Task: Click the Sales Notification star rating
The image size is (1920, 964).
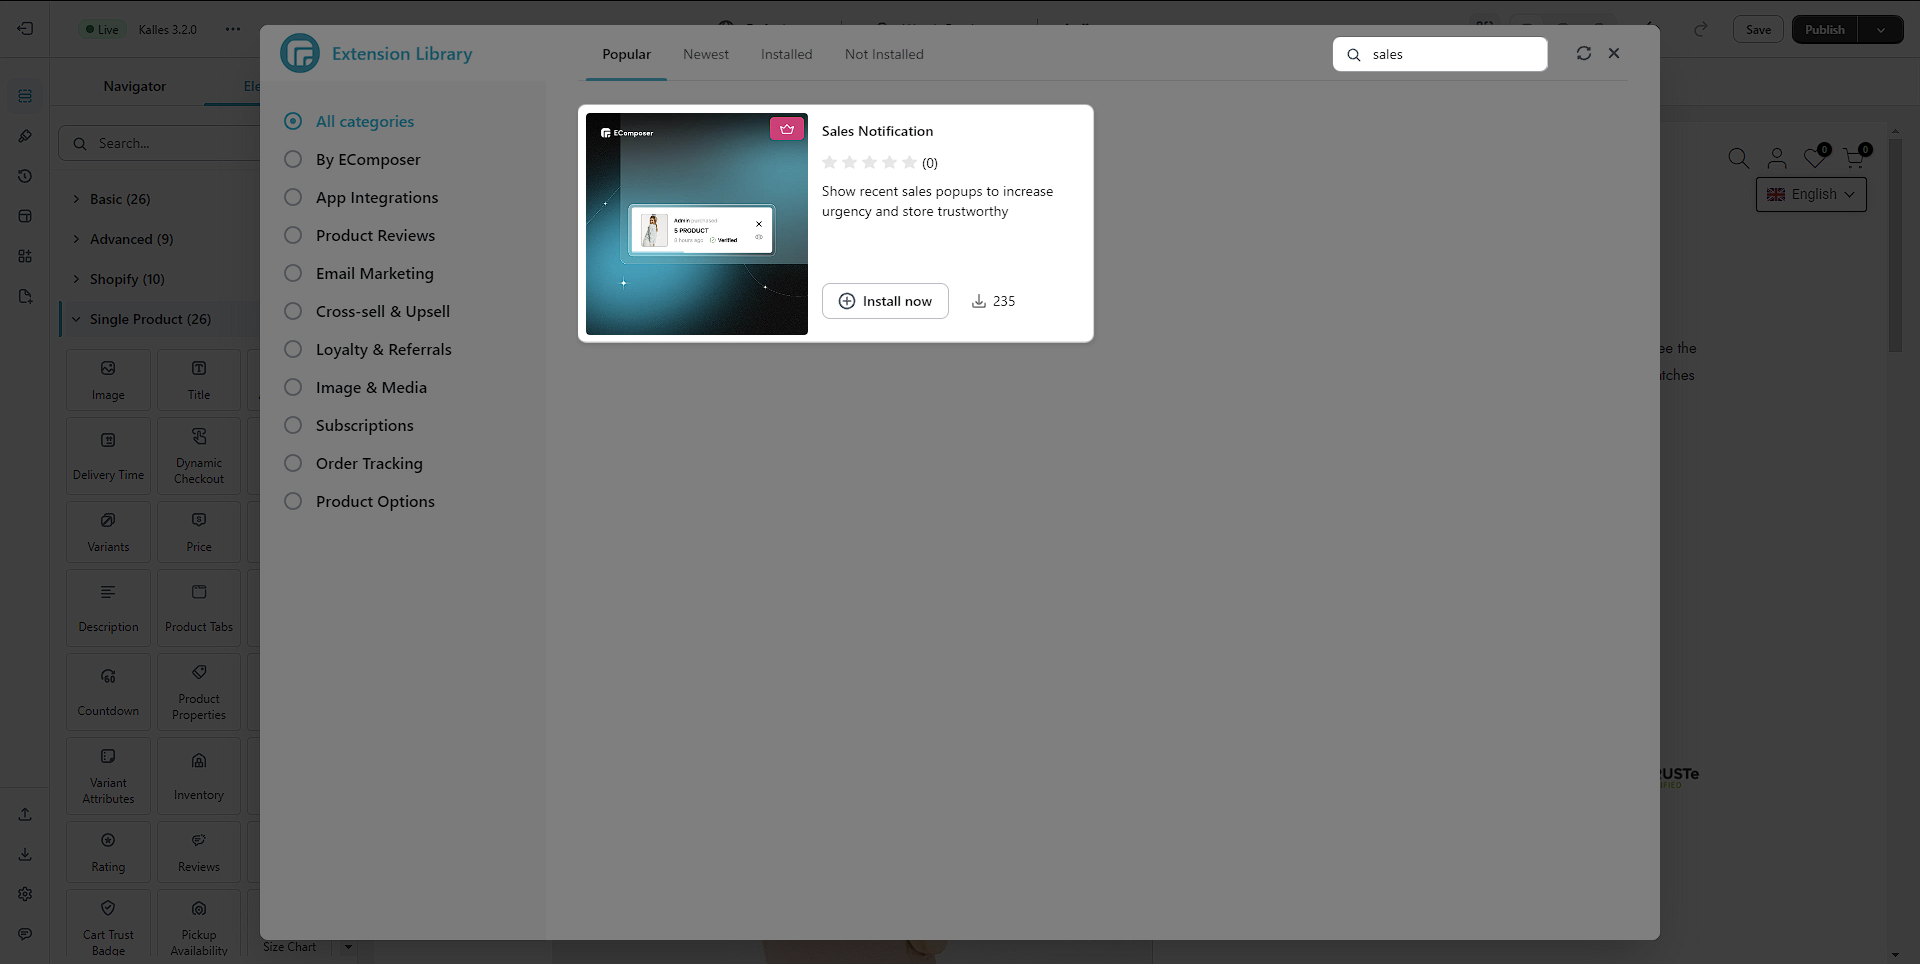Action: tap(869, 162)
